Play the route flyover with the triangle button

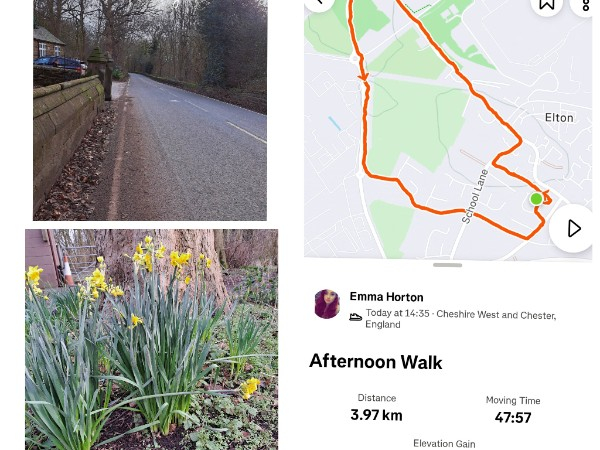[x=573, y=228]
